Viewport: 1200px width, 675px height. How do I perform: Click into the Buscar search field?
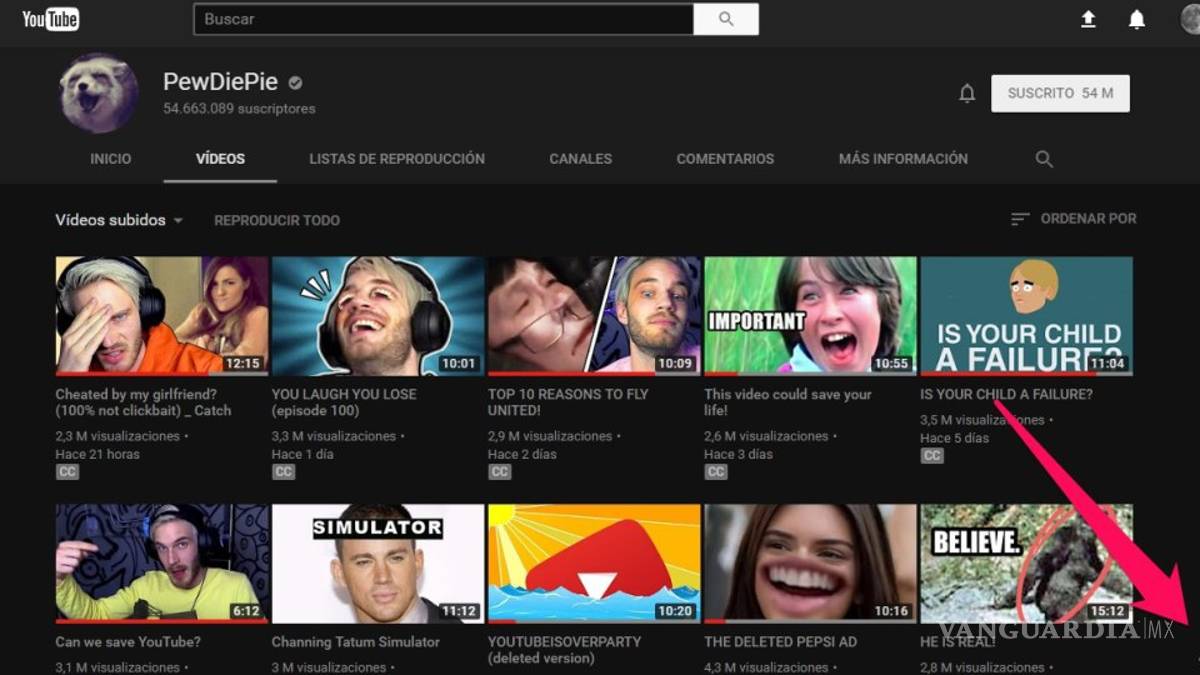pos(443,19)
